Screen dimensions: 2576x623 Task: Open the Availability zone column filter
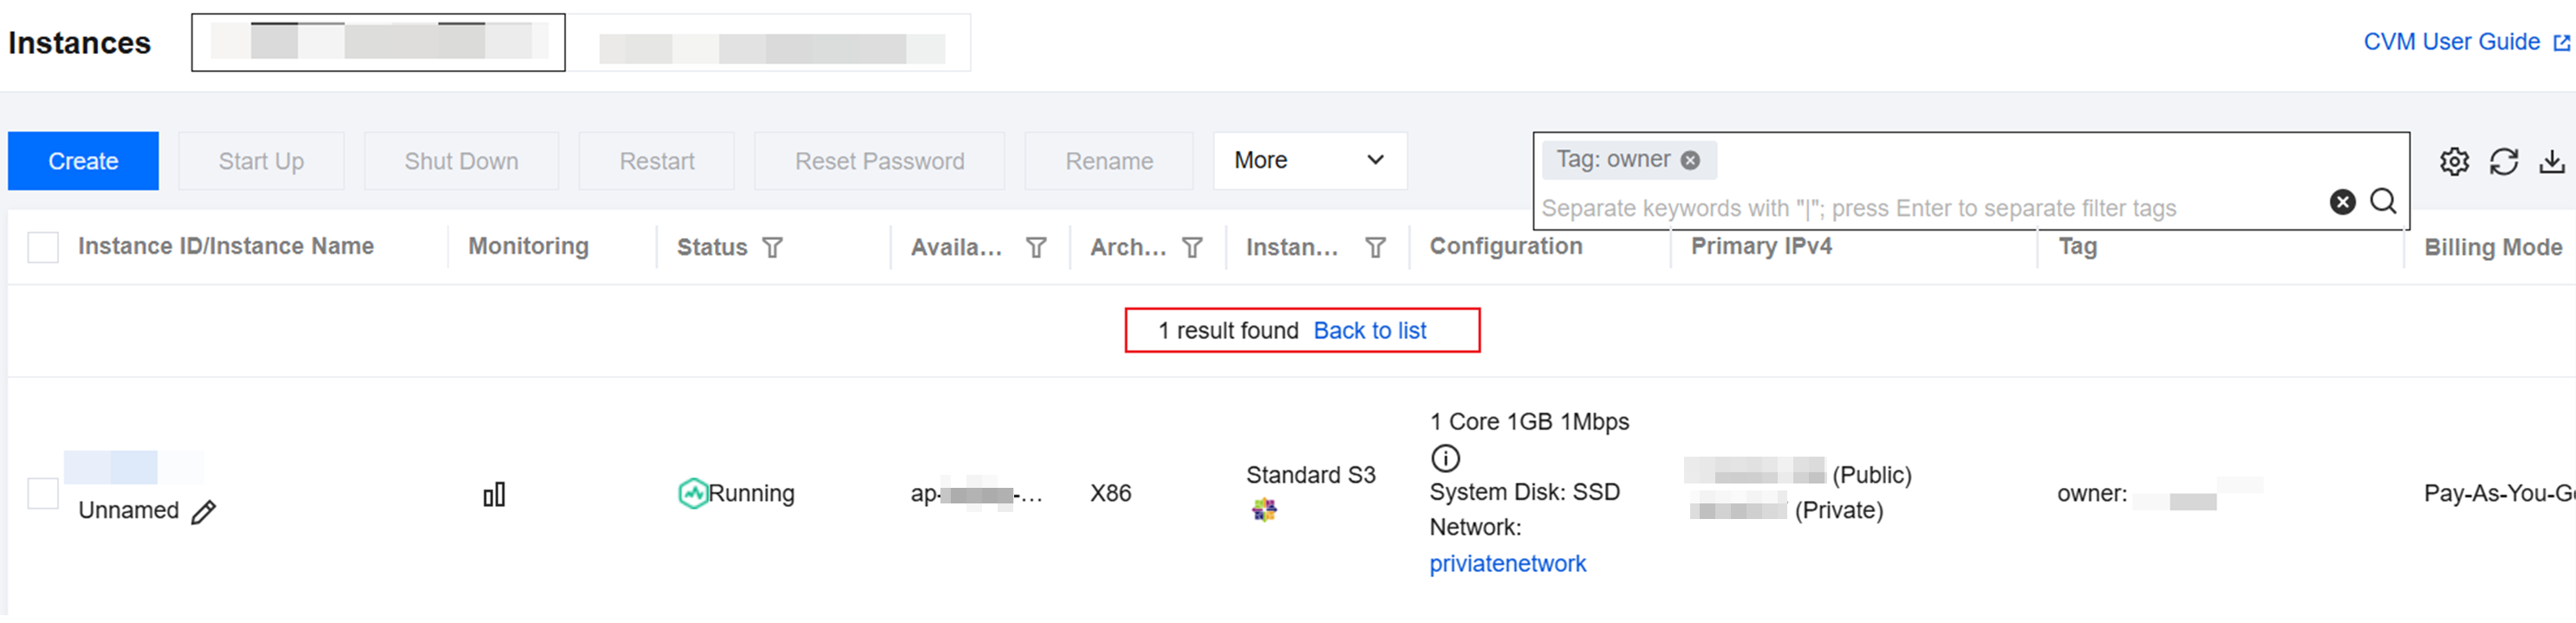coord(1036,247)
